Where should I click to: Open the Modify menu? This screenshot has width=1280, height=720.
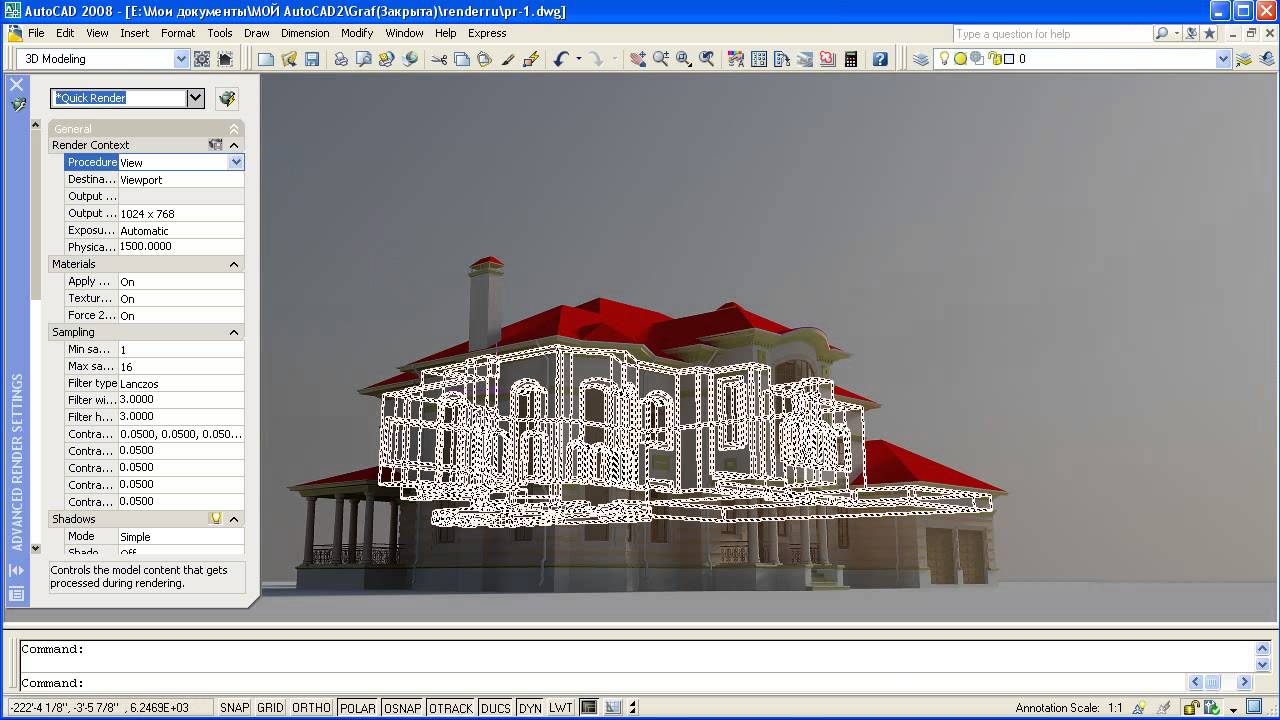357,33
